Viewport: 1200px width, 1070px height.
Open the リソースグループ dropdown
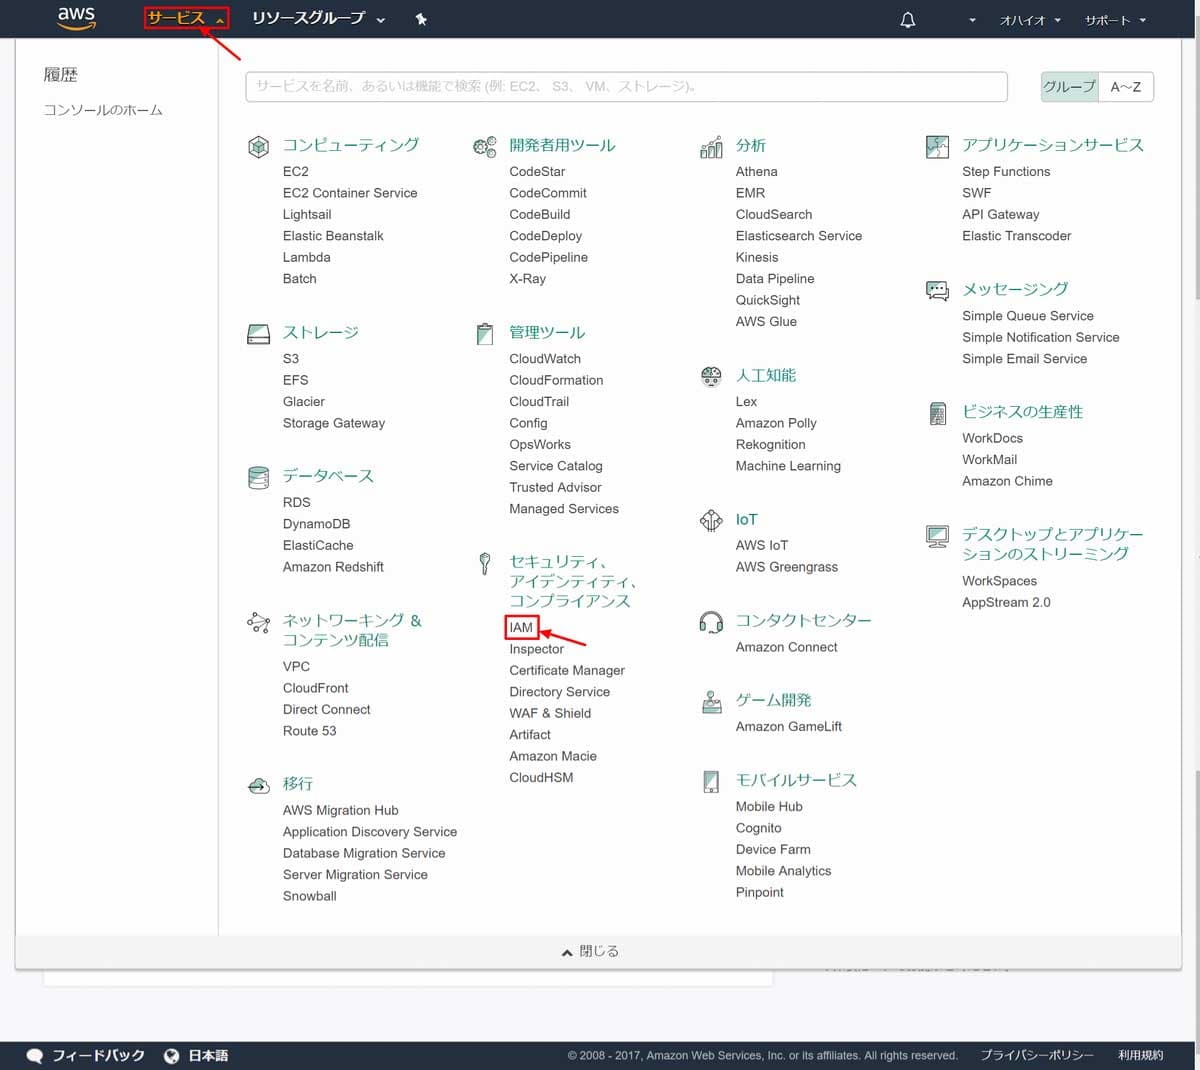click(318, 18)
